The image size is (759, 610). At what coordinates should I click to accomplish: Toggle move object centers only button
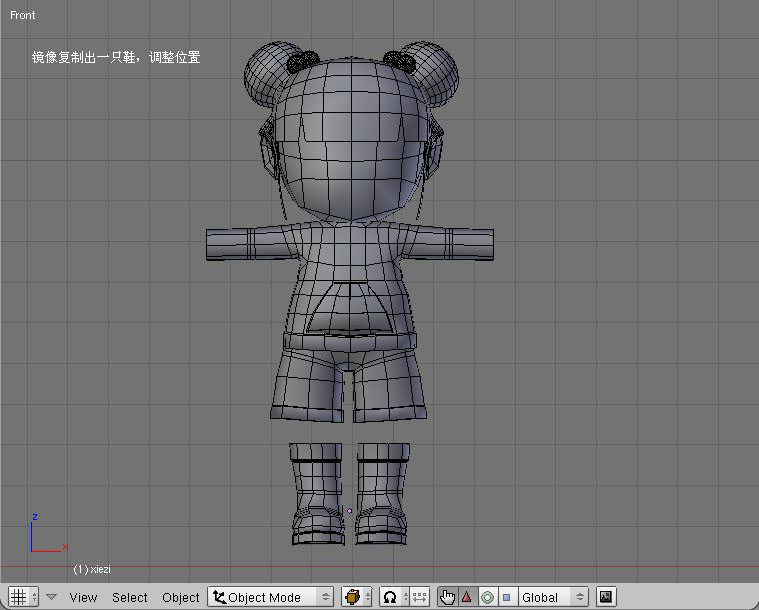420,597
